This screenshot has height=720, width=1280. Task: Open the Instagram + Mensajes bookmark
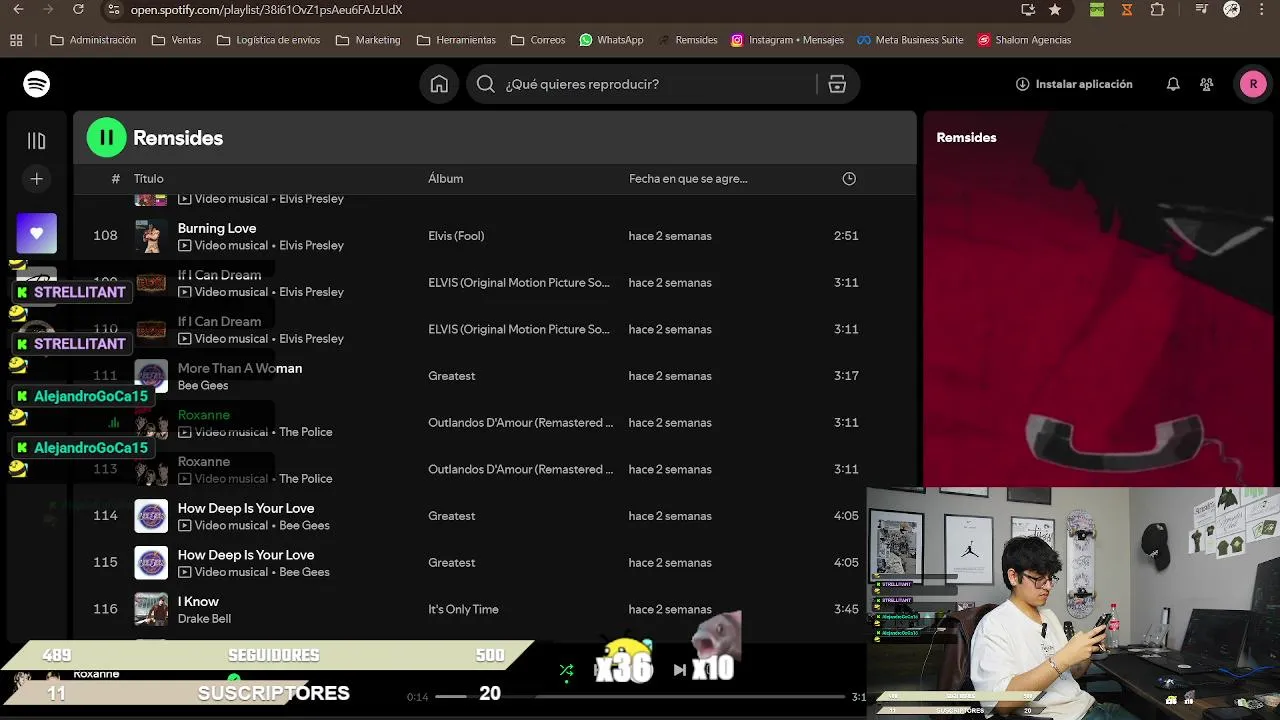[787, 40]
